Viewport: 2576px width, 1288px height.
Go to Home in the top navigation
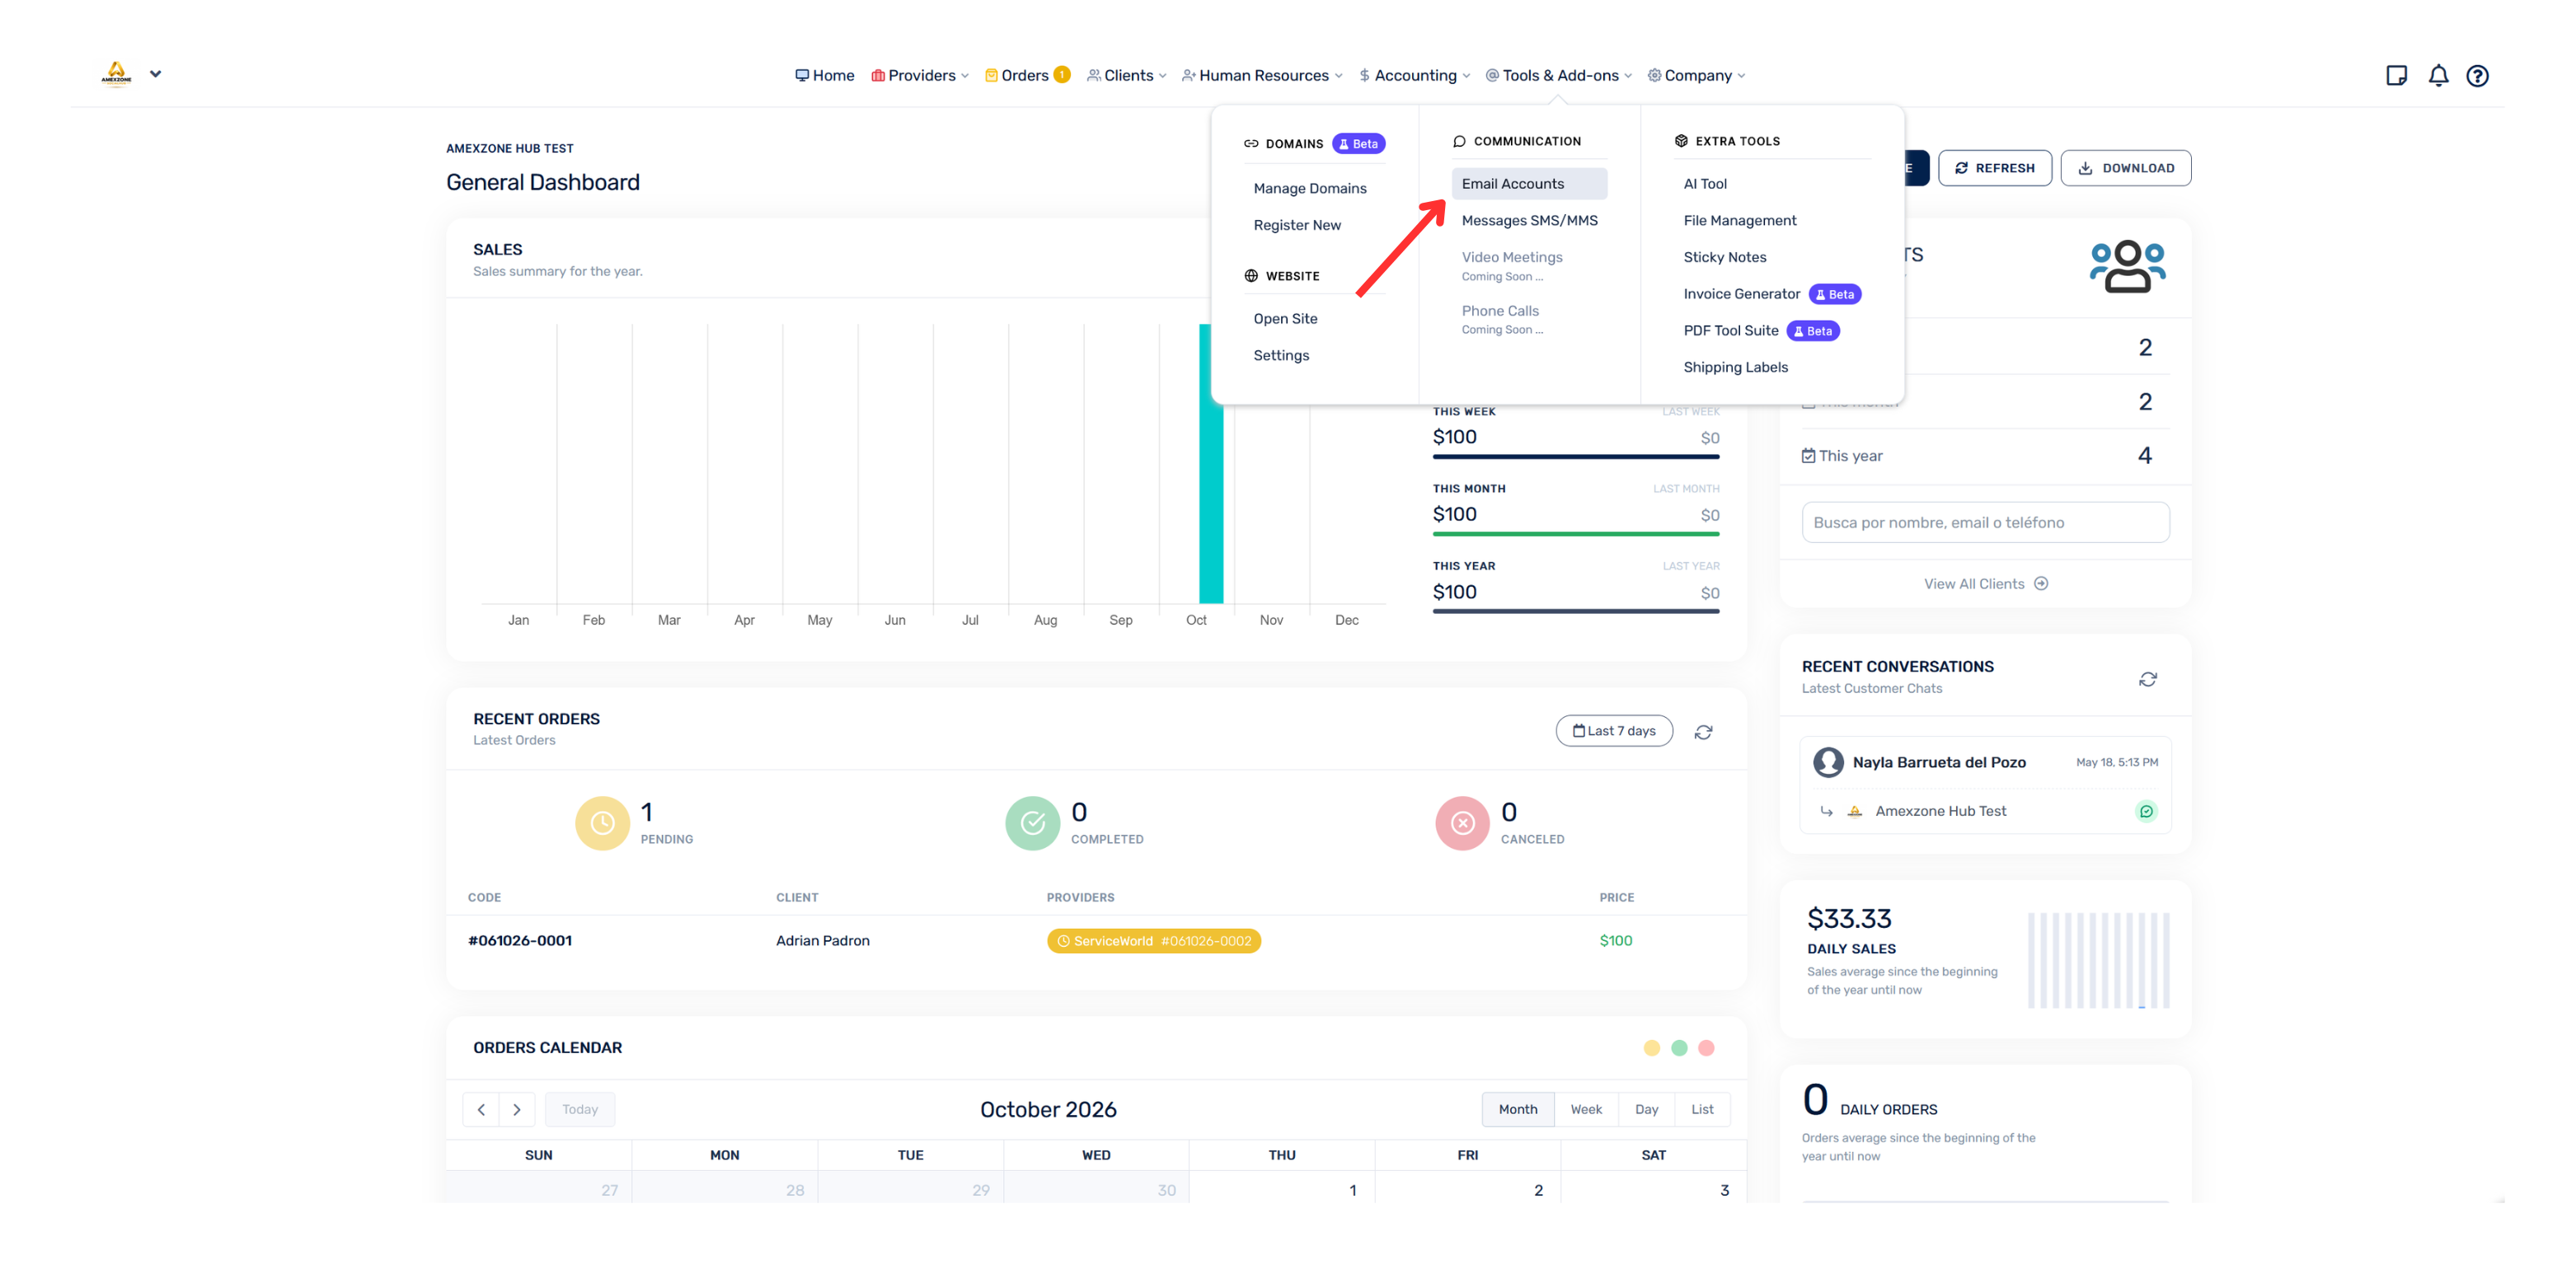824,75
